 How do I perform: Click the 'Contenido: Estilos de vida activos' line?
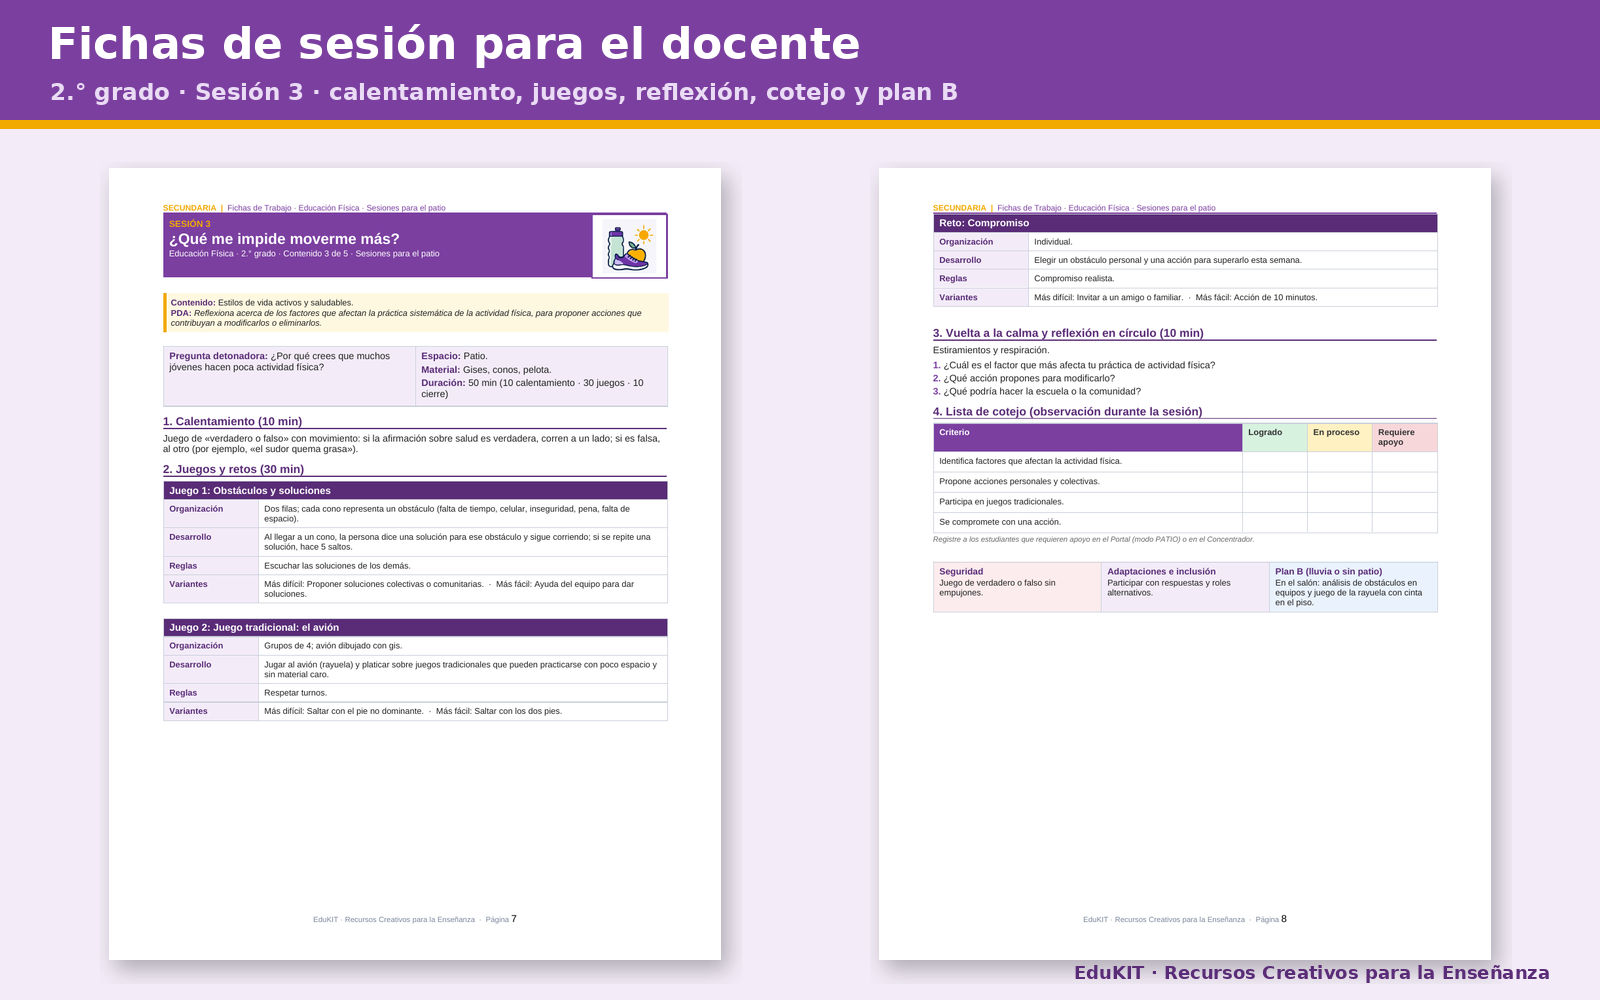(262, 302)
